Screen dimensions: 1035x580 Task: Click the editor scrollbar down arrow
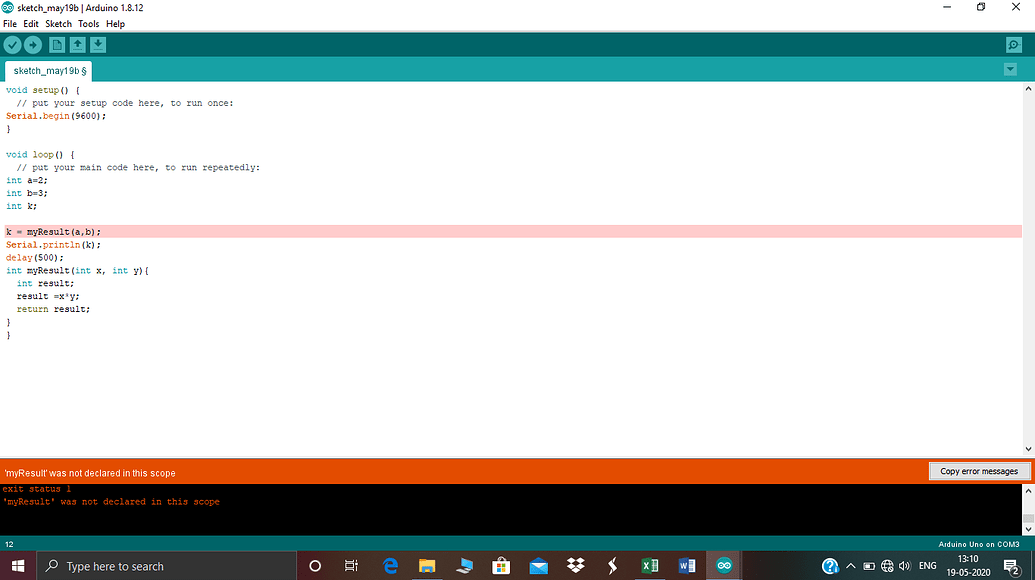[1028, 449]
